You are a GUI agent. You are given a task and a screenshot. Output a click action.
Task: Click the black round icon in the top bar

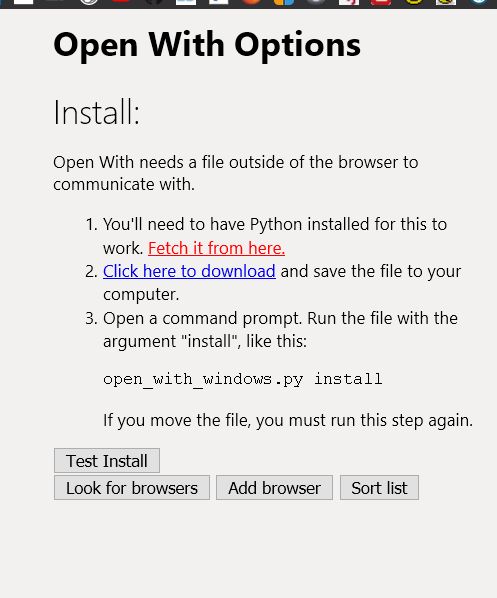click(x=154, y=2)
